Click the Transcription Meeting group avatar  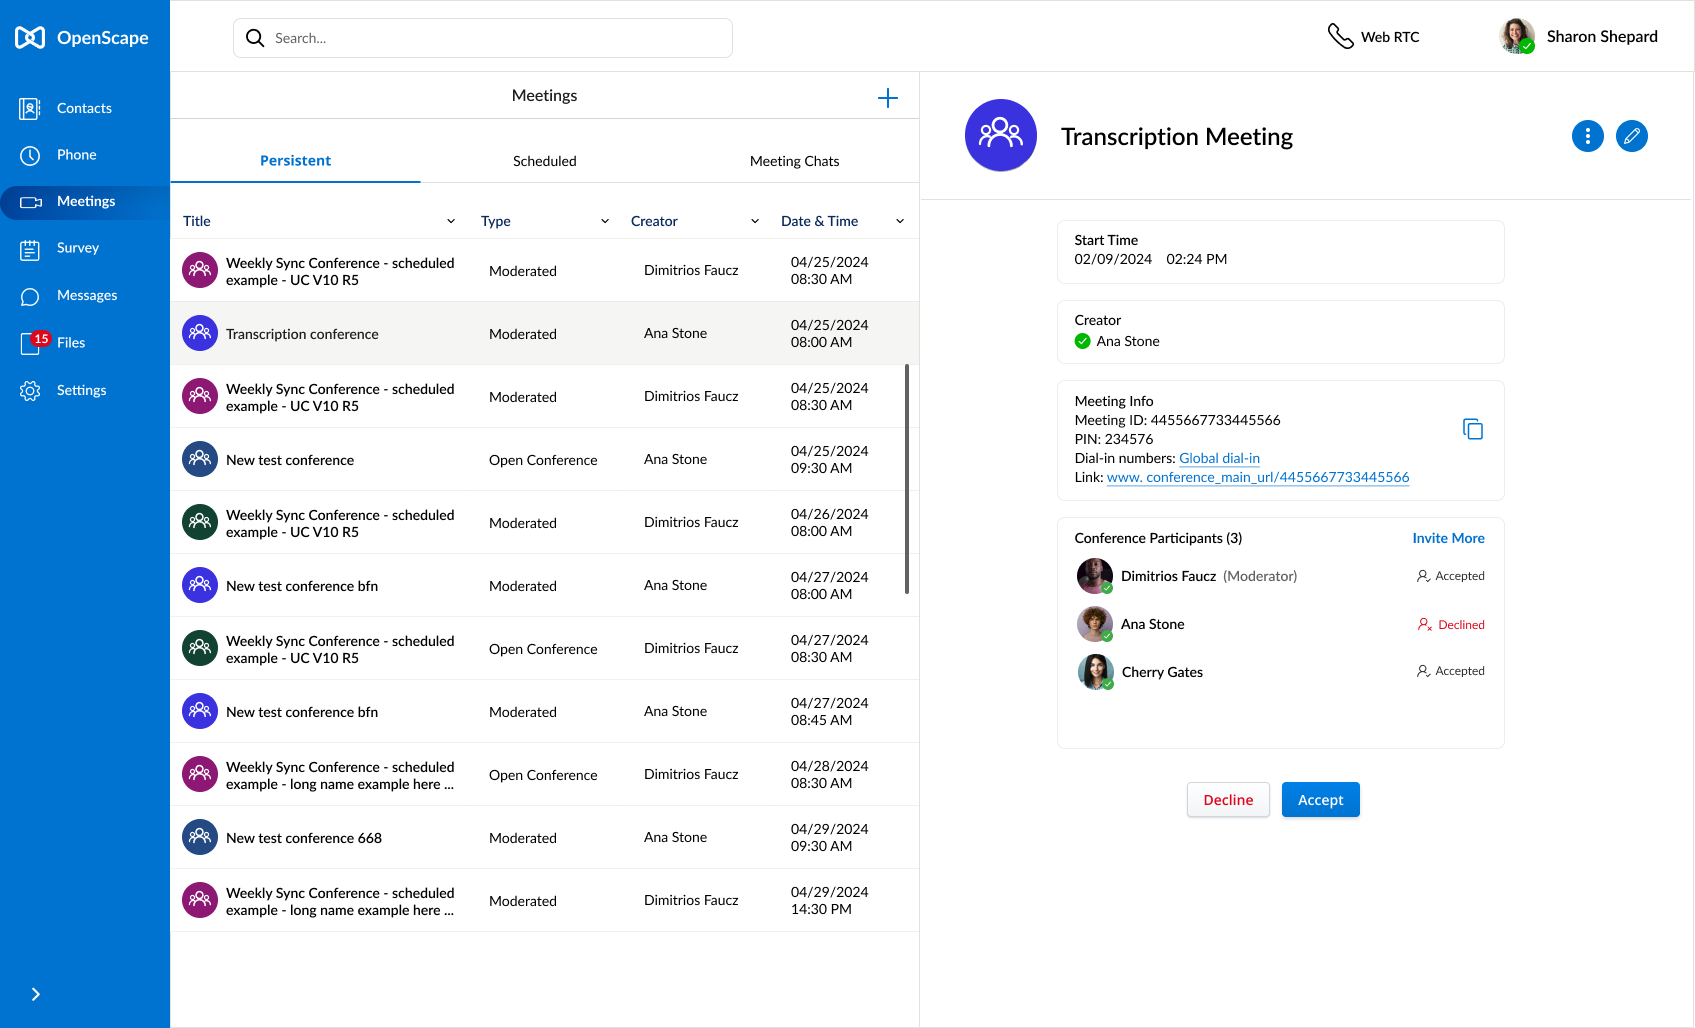(x=1001, y=135)
